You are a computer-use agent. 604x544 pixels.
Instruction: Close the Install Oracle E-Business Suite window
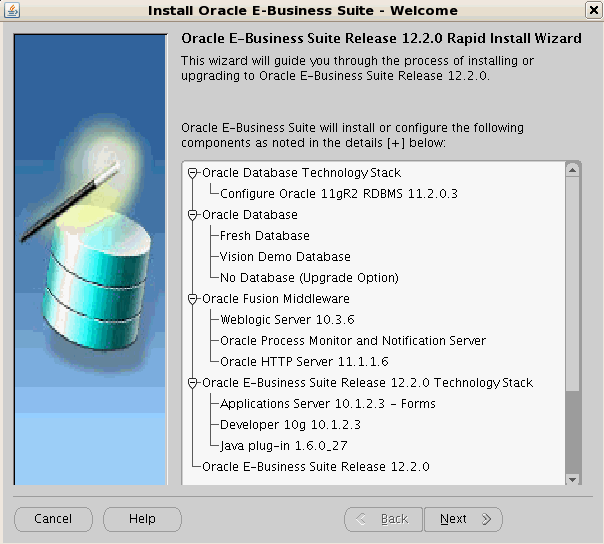click(x=593, y=10)
